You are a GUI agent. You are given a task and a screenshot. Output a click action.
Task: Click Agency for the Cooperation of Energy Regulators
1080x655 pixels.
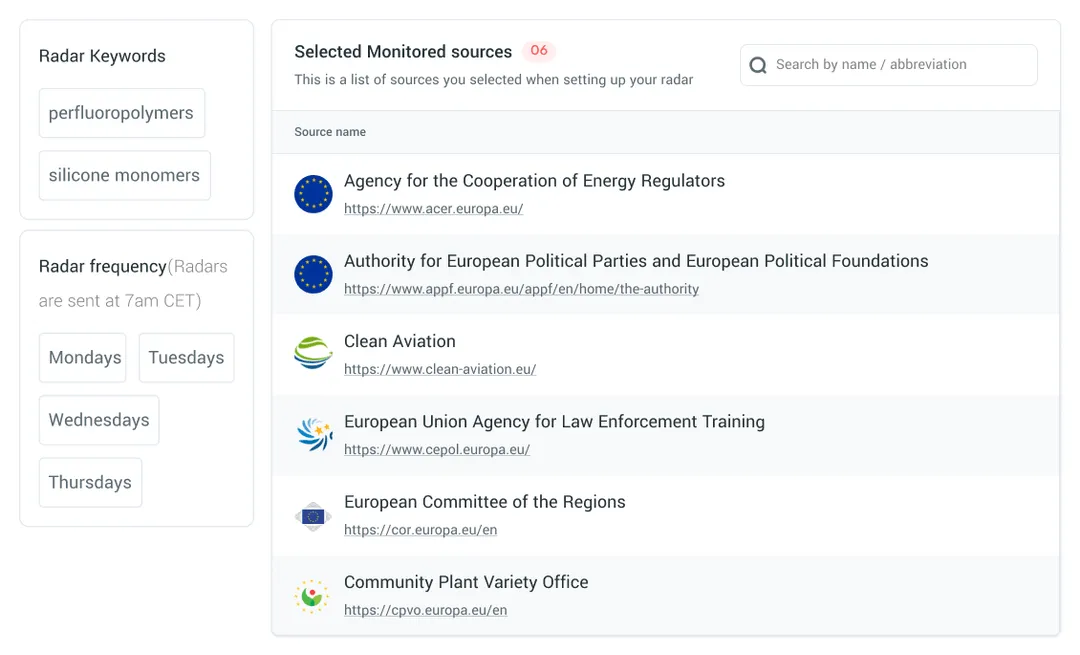pos(534,181)
